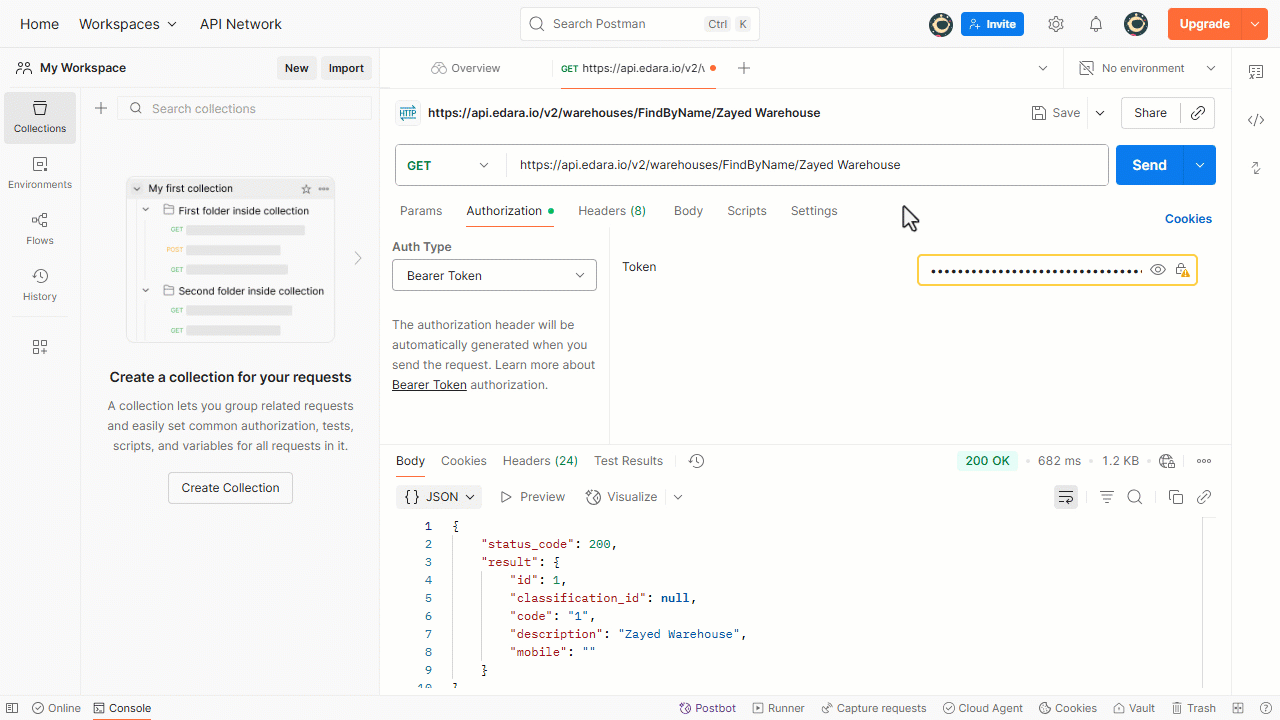The image size is (1280, 720).
Task: Click the filter response icon
Action: point(1107,497)
